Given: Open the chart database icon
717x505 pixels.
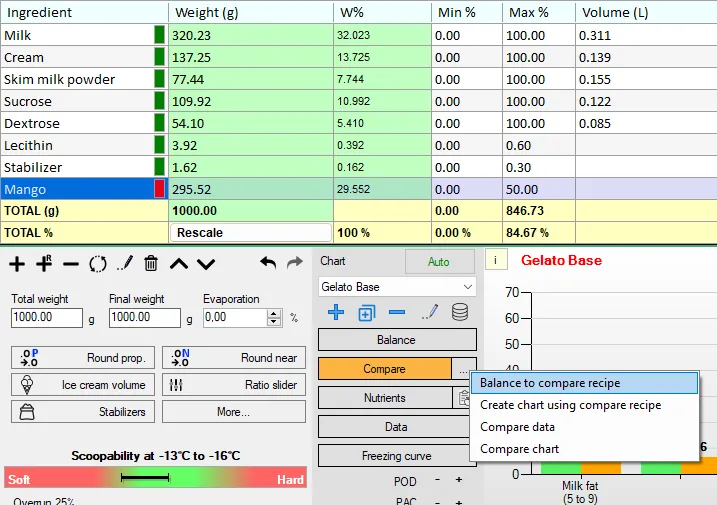Looking at the screenshot, I should pos(460,312).
